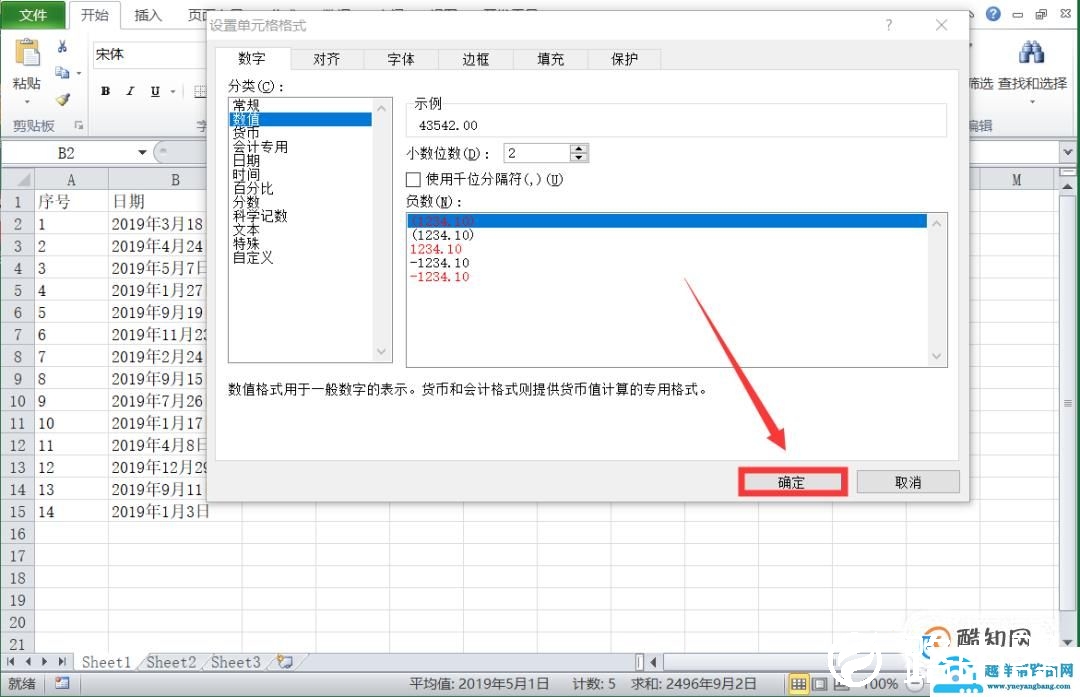This screenshot has width=1080, height=697.
Task: Open the Paste options dropdown arrow
Action: [27, 101]
